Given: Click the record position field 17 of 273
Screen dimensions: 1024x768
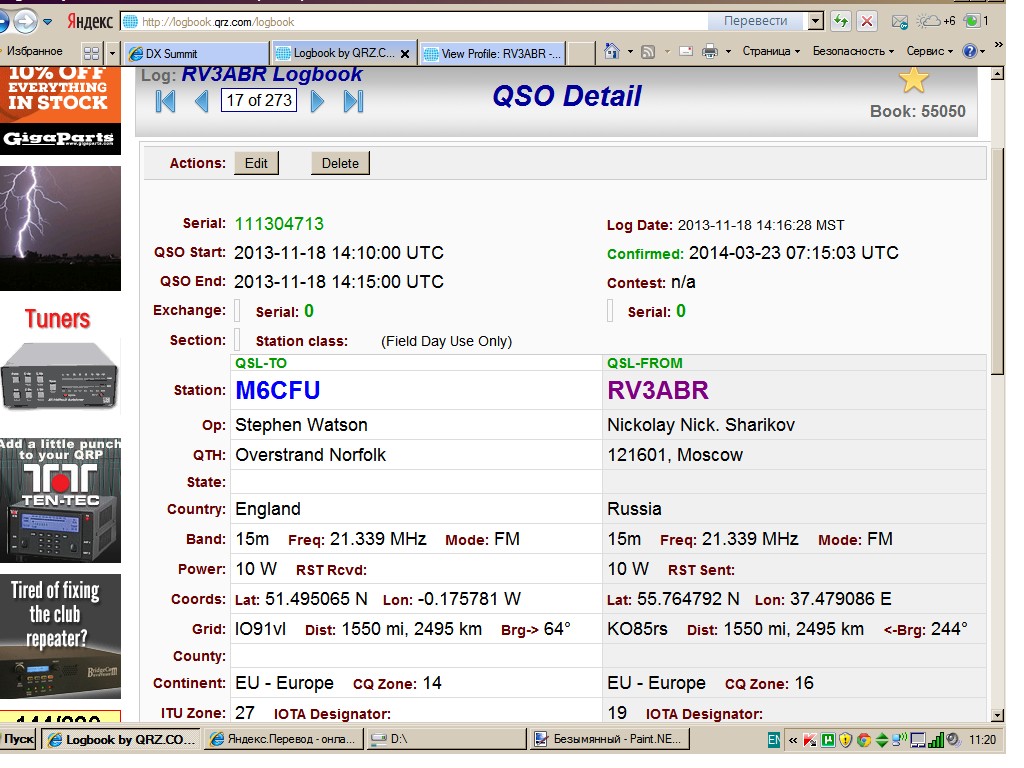Looking at the screenshot, I should coord(259,101).
